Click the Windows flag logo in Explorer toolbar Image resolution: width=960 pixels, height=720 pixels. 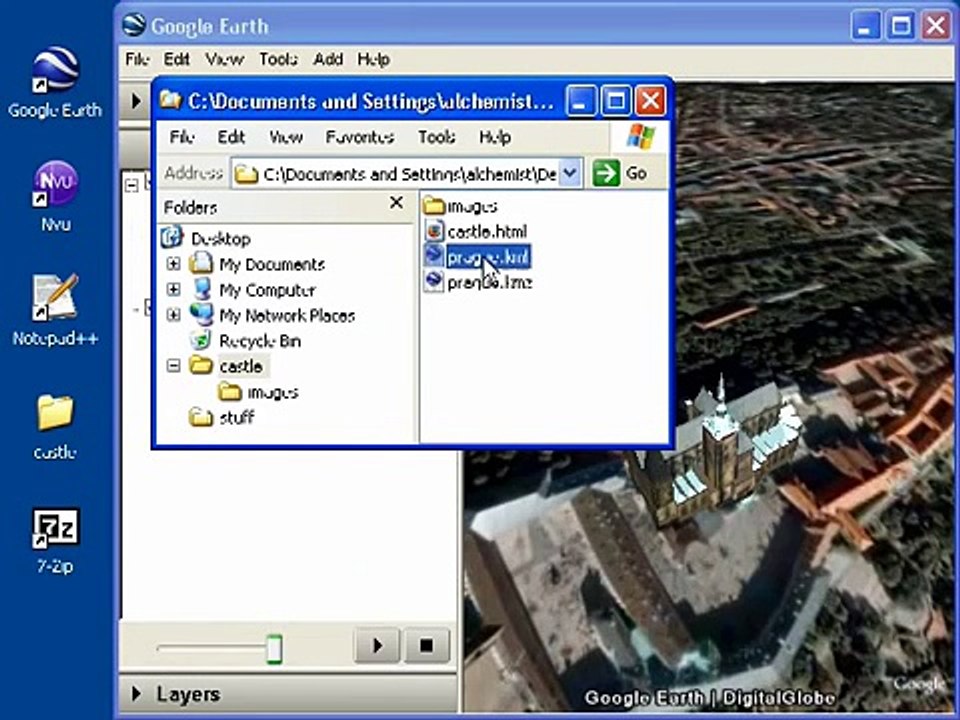tap(640, 137)
